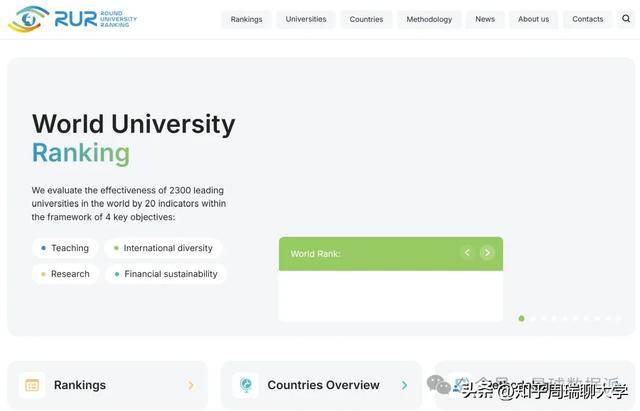Viewport: 640px width, 411px height.
Task: Click the RUR logo icon
Action: click(28, 18)
